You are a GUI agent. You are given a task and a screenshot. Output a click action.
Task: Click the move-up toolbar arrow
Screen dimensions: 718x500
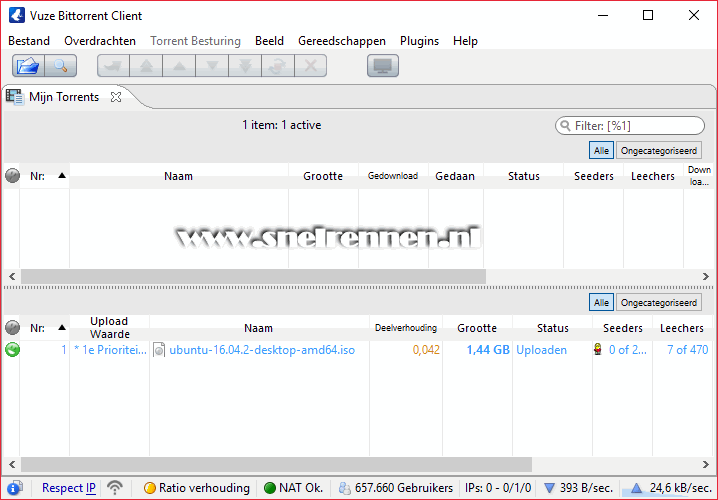pos(179,66)
